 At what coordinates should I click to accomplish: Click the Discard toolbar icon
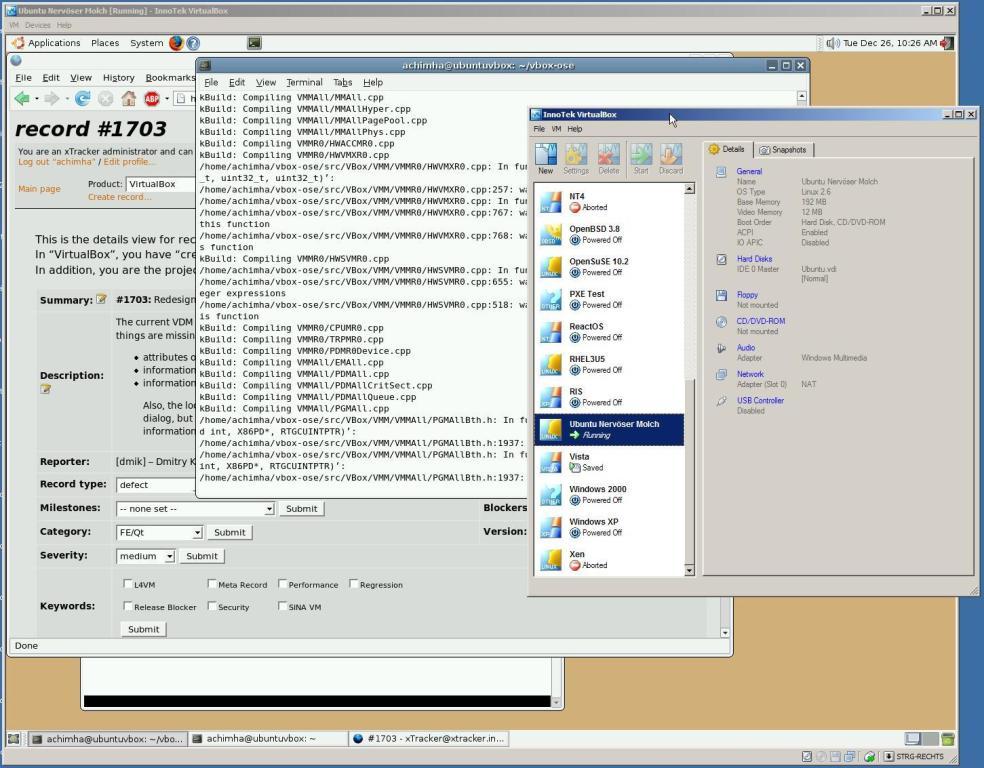pyautogui.click(x=670, y=158)
